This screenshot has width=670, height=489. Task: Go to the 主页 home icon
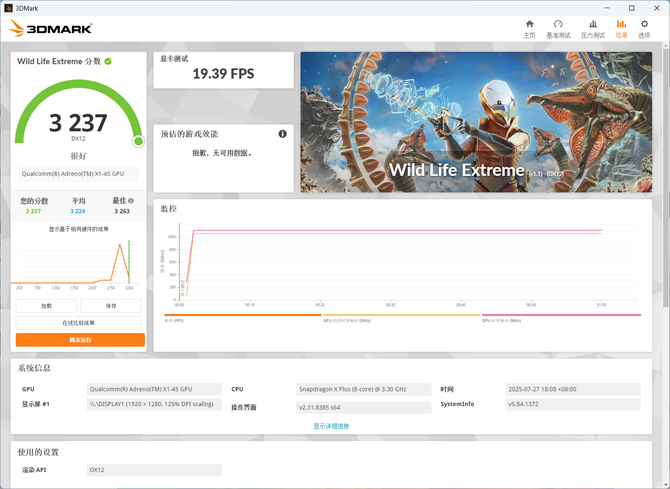529,24
